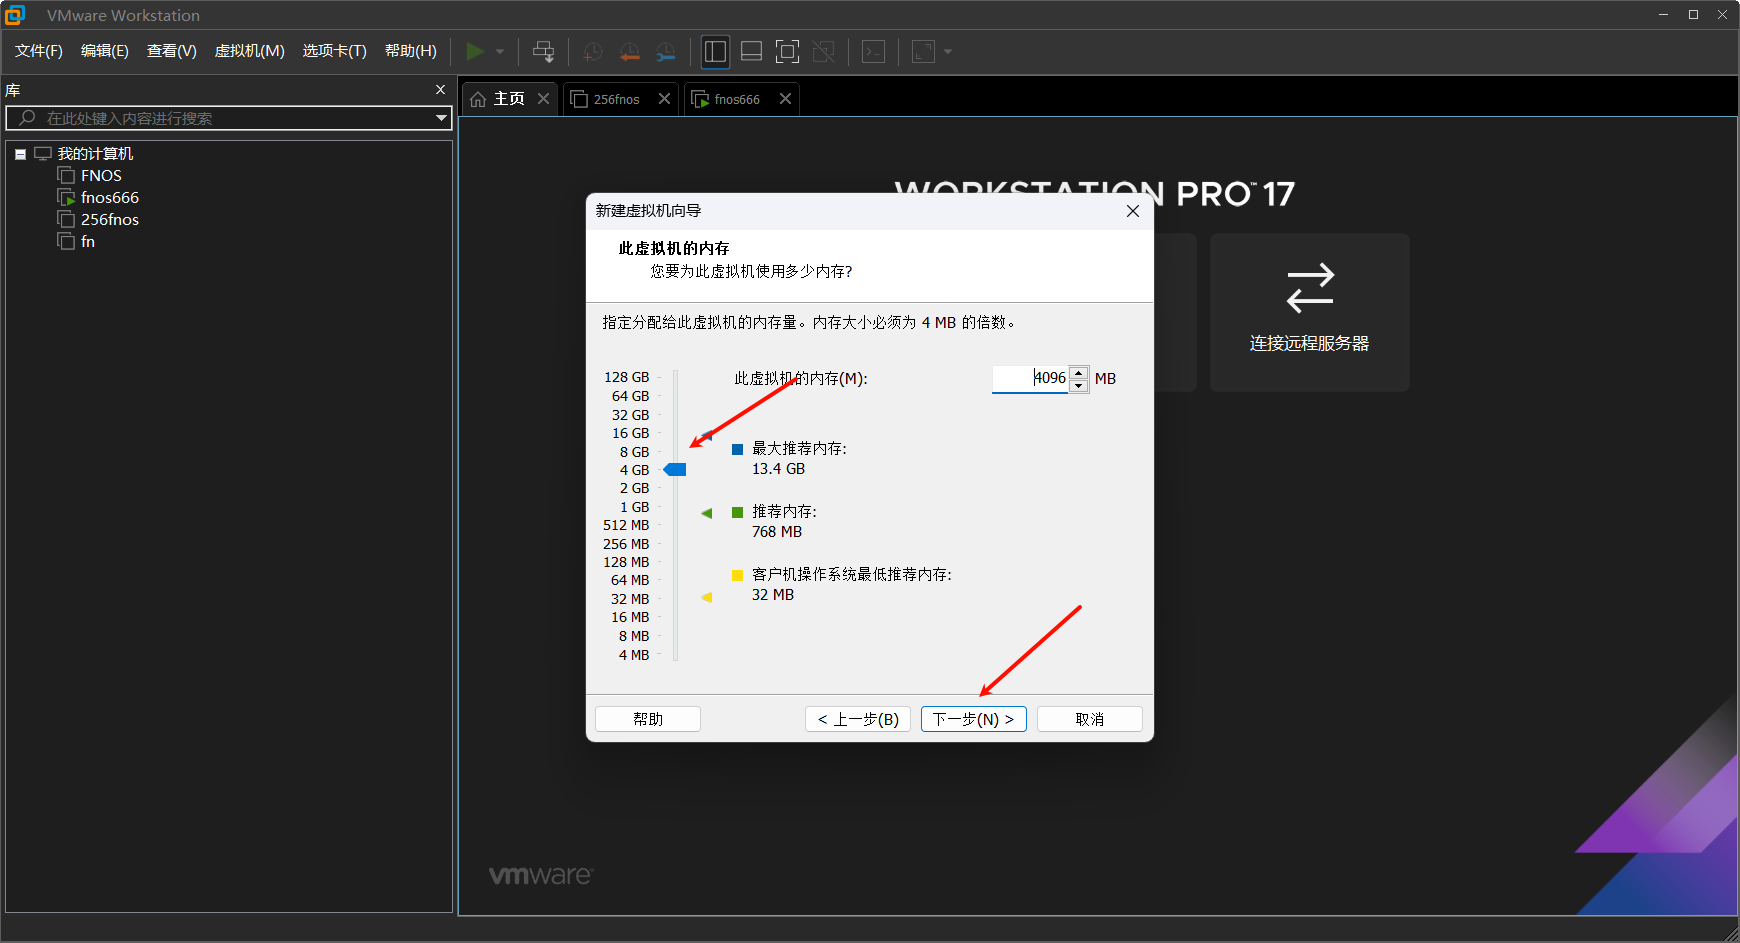Click the 2 GB memory scale label
Viewport: 1740px width, 943px height.
pyautogui.click(x=635, y=488)
